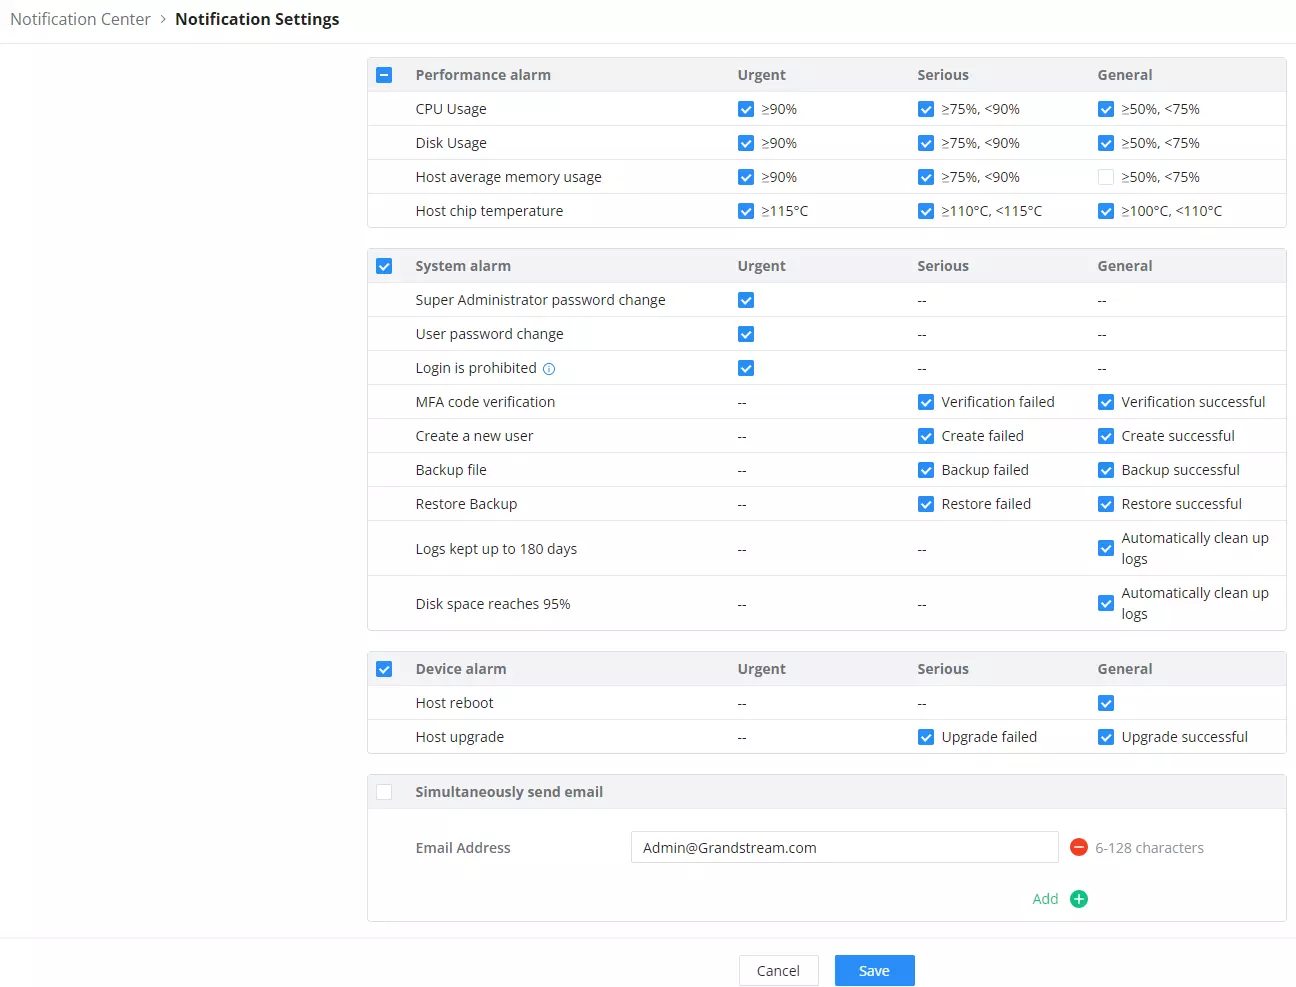Screen dimensions: 1296x987
Task: Toggle the System alarm group checkbox
Action: tap(384, 266)
